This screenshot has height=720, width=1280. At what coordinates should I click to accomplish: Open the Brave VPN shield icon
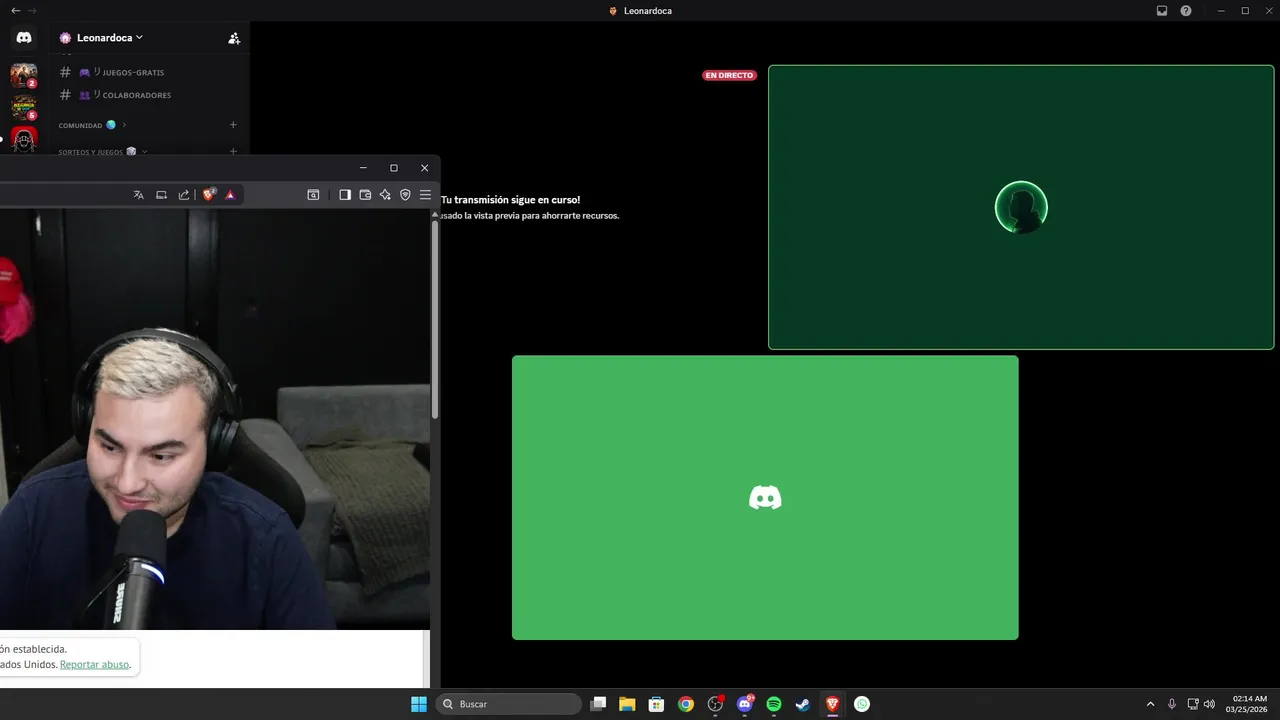tap(405, 195)
